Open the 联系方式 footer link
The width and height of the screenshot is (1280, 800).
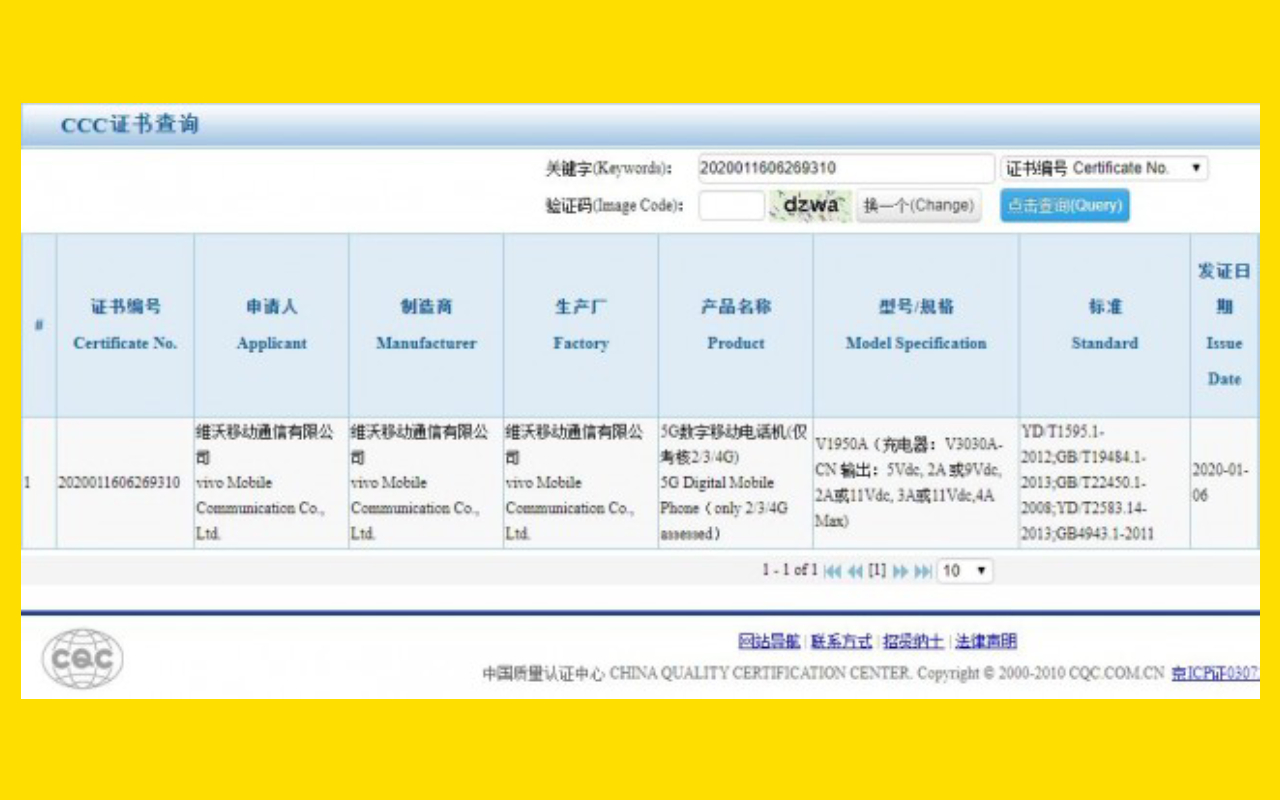841,641
